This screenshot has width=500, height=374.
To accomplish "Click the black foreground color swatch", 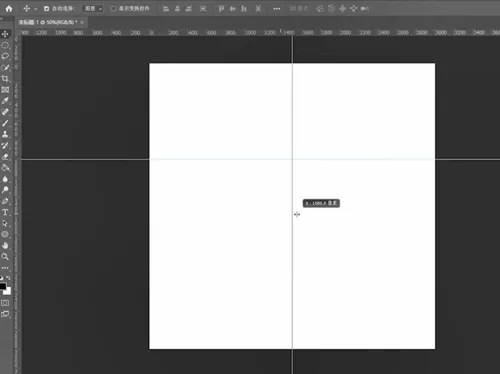I will coord(3,287).
